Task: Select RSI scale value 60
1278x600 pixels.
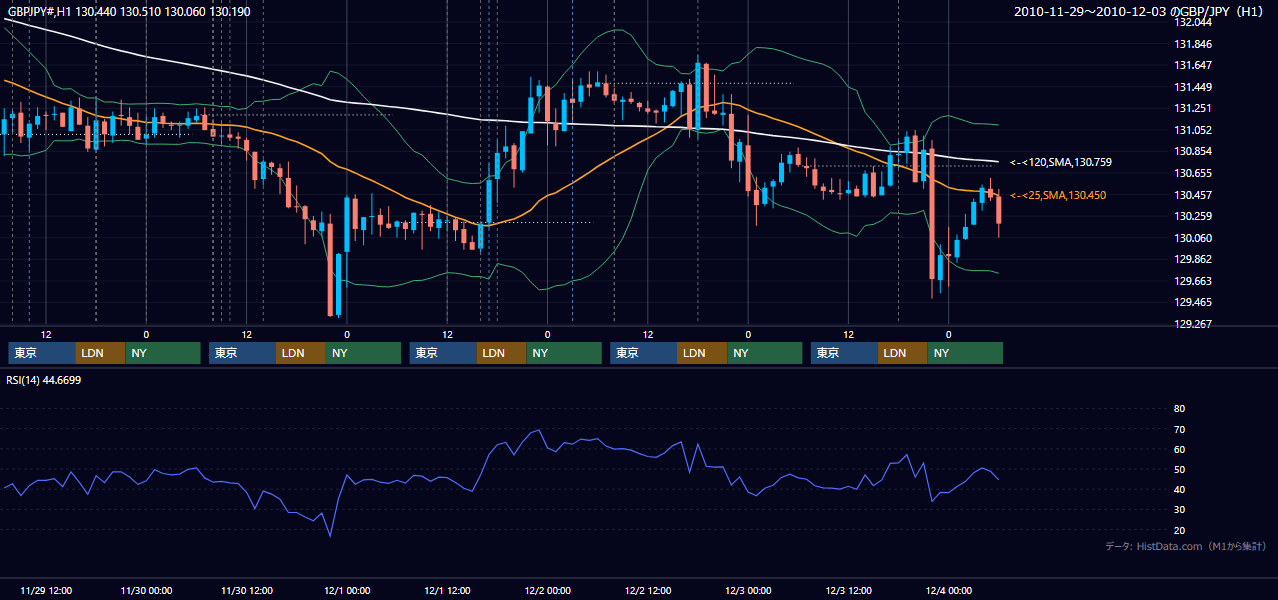Action: pyautogui.click(x=1179, y=449)
